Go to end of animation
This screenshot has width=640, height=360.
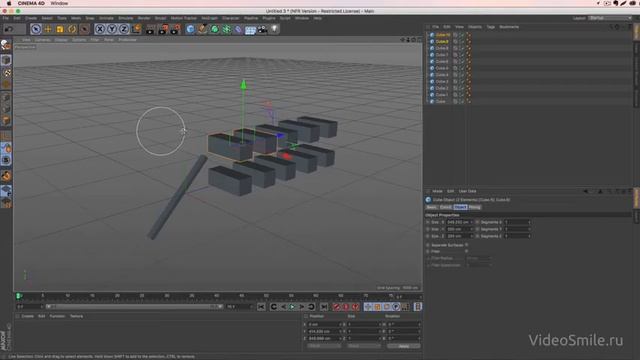[324, 307]
